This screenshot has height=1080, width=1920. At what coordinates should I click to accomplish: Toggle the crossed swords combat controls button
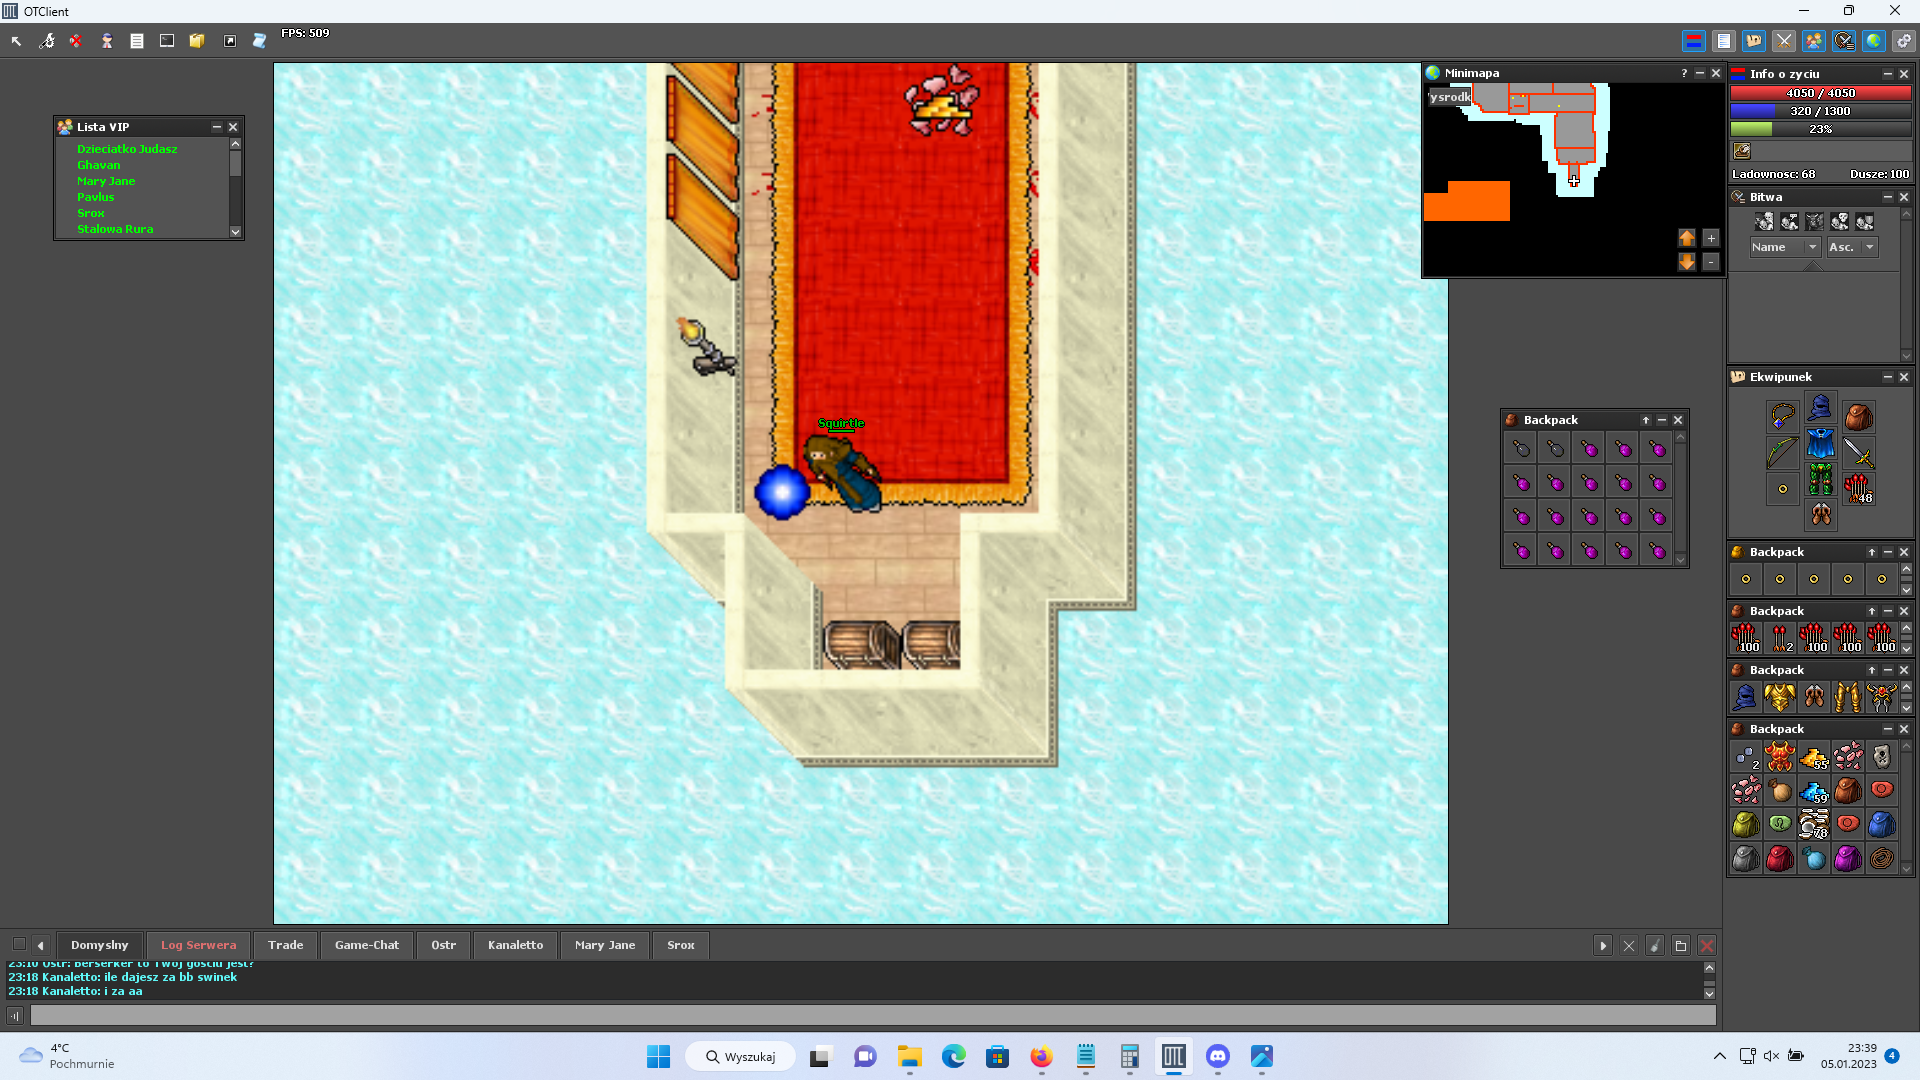point(1784,41)
